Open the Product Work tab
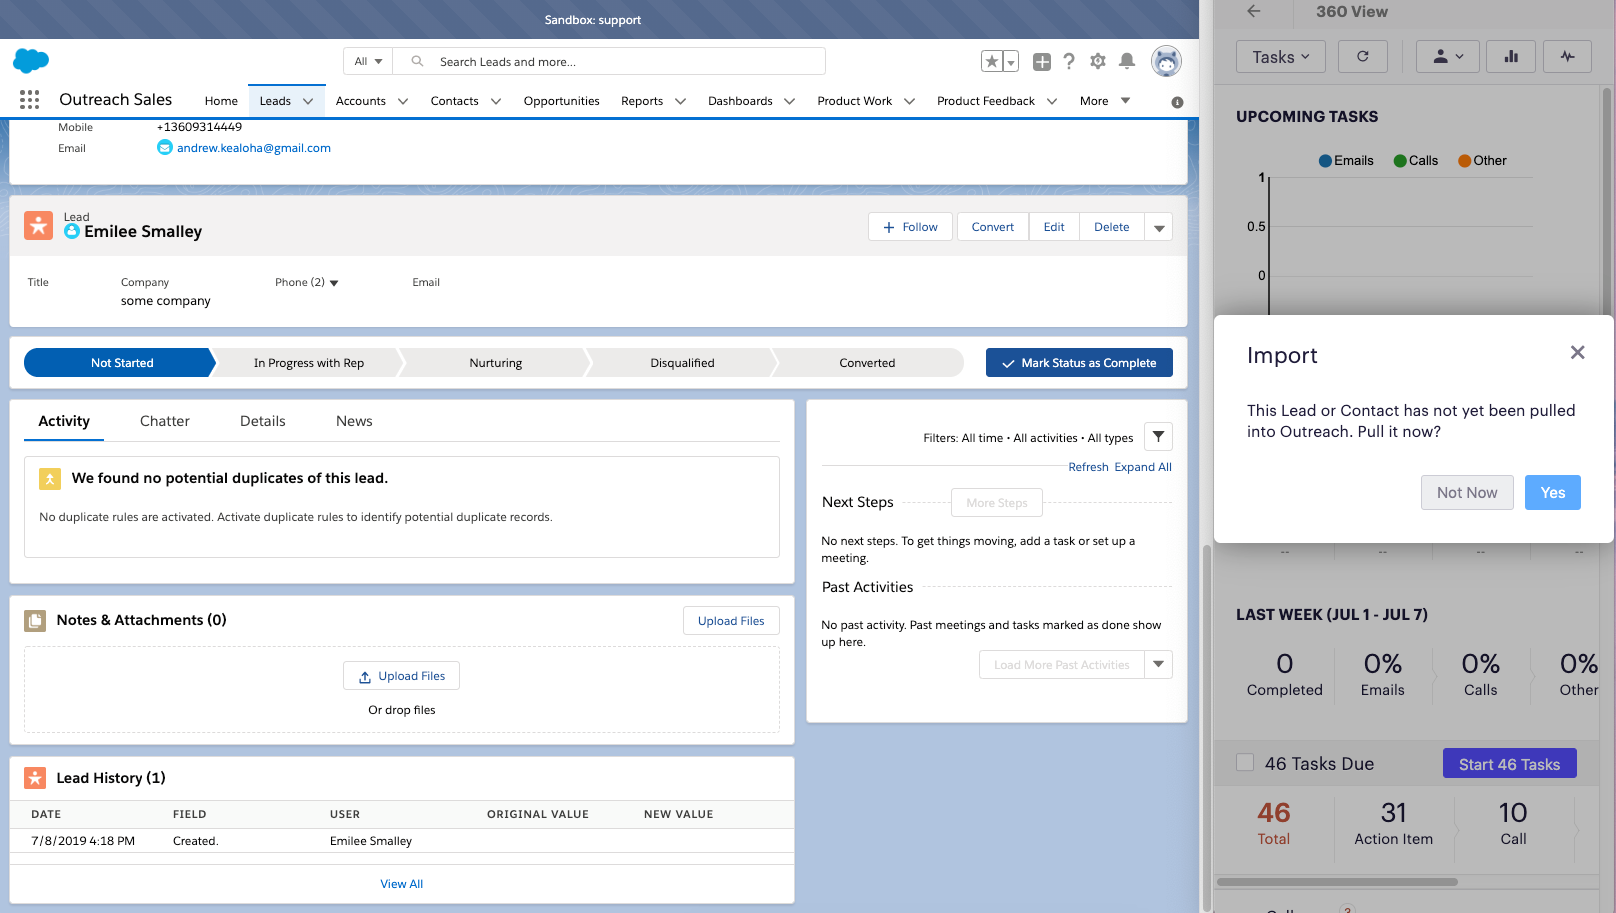 (x=854, y=101)
